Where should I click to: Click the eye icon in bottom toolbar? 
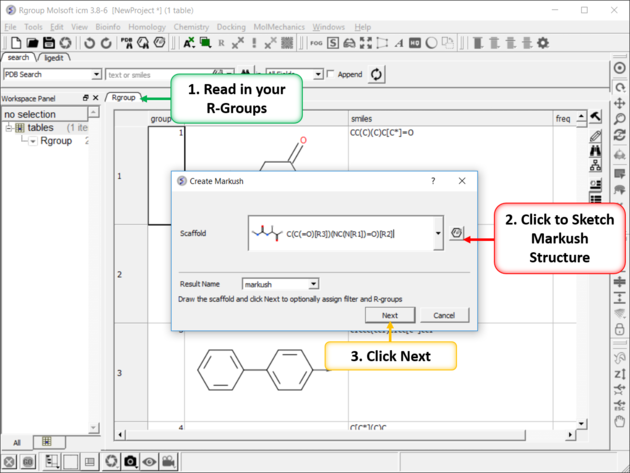[x=149, y=461]
